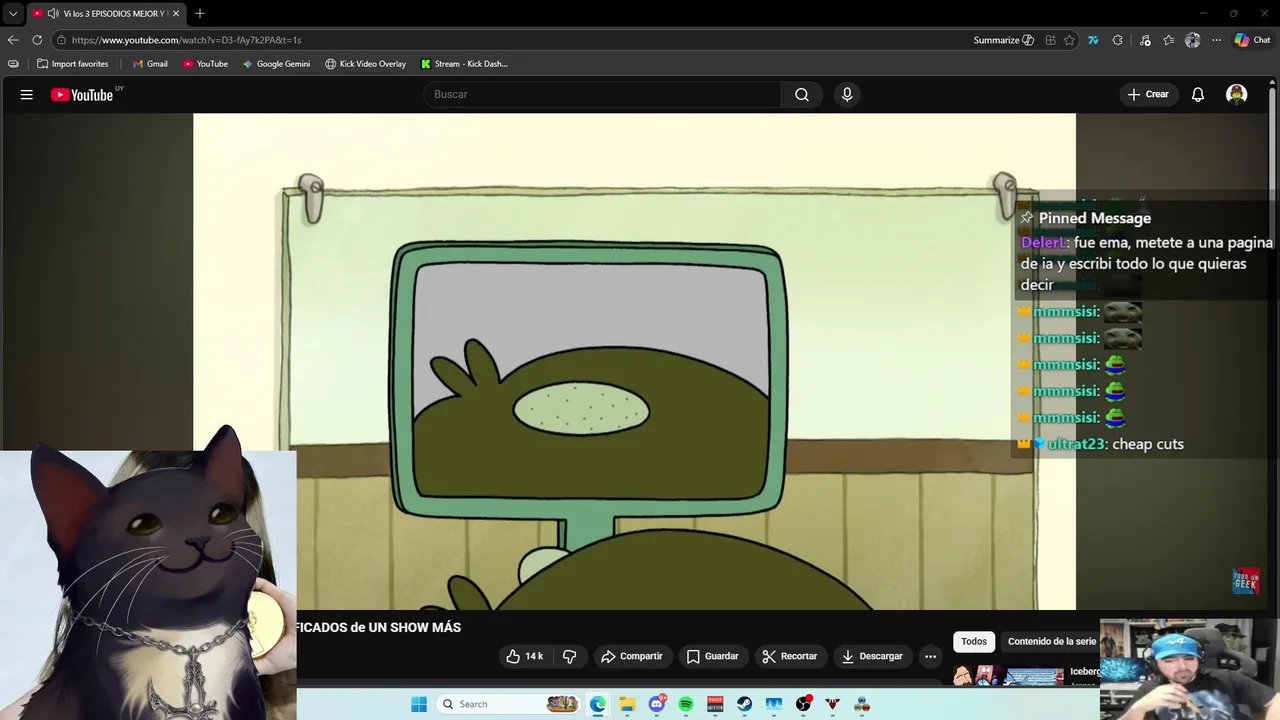Open Spotify from the taskbar

[x=686, y=704]
